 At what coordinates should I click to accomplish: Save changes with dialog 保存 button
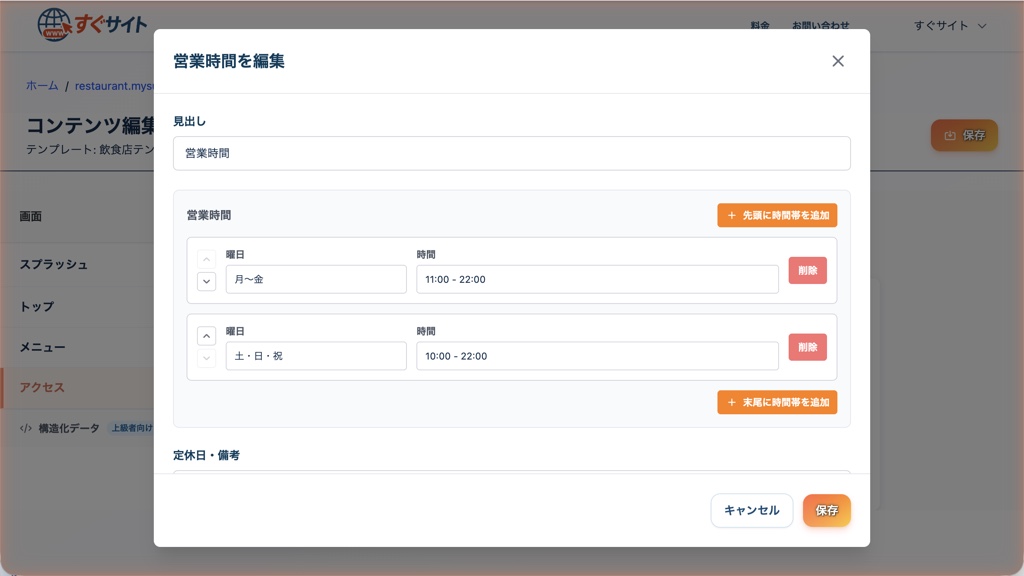(x=826, y=510)
